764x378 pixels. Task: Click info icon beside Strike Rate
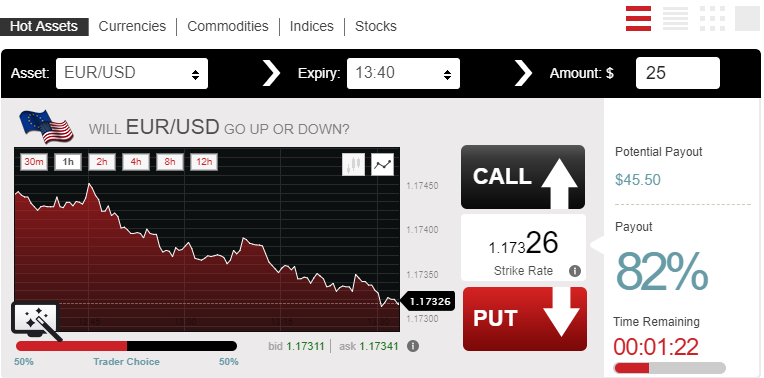point(575,271)
